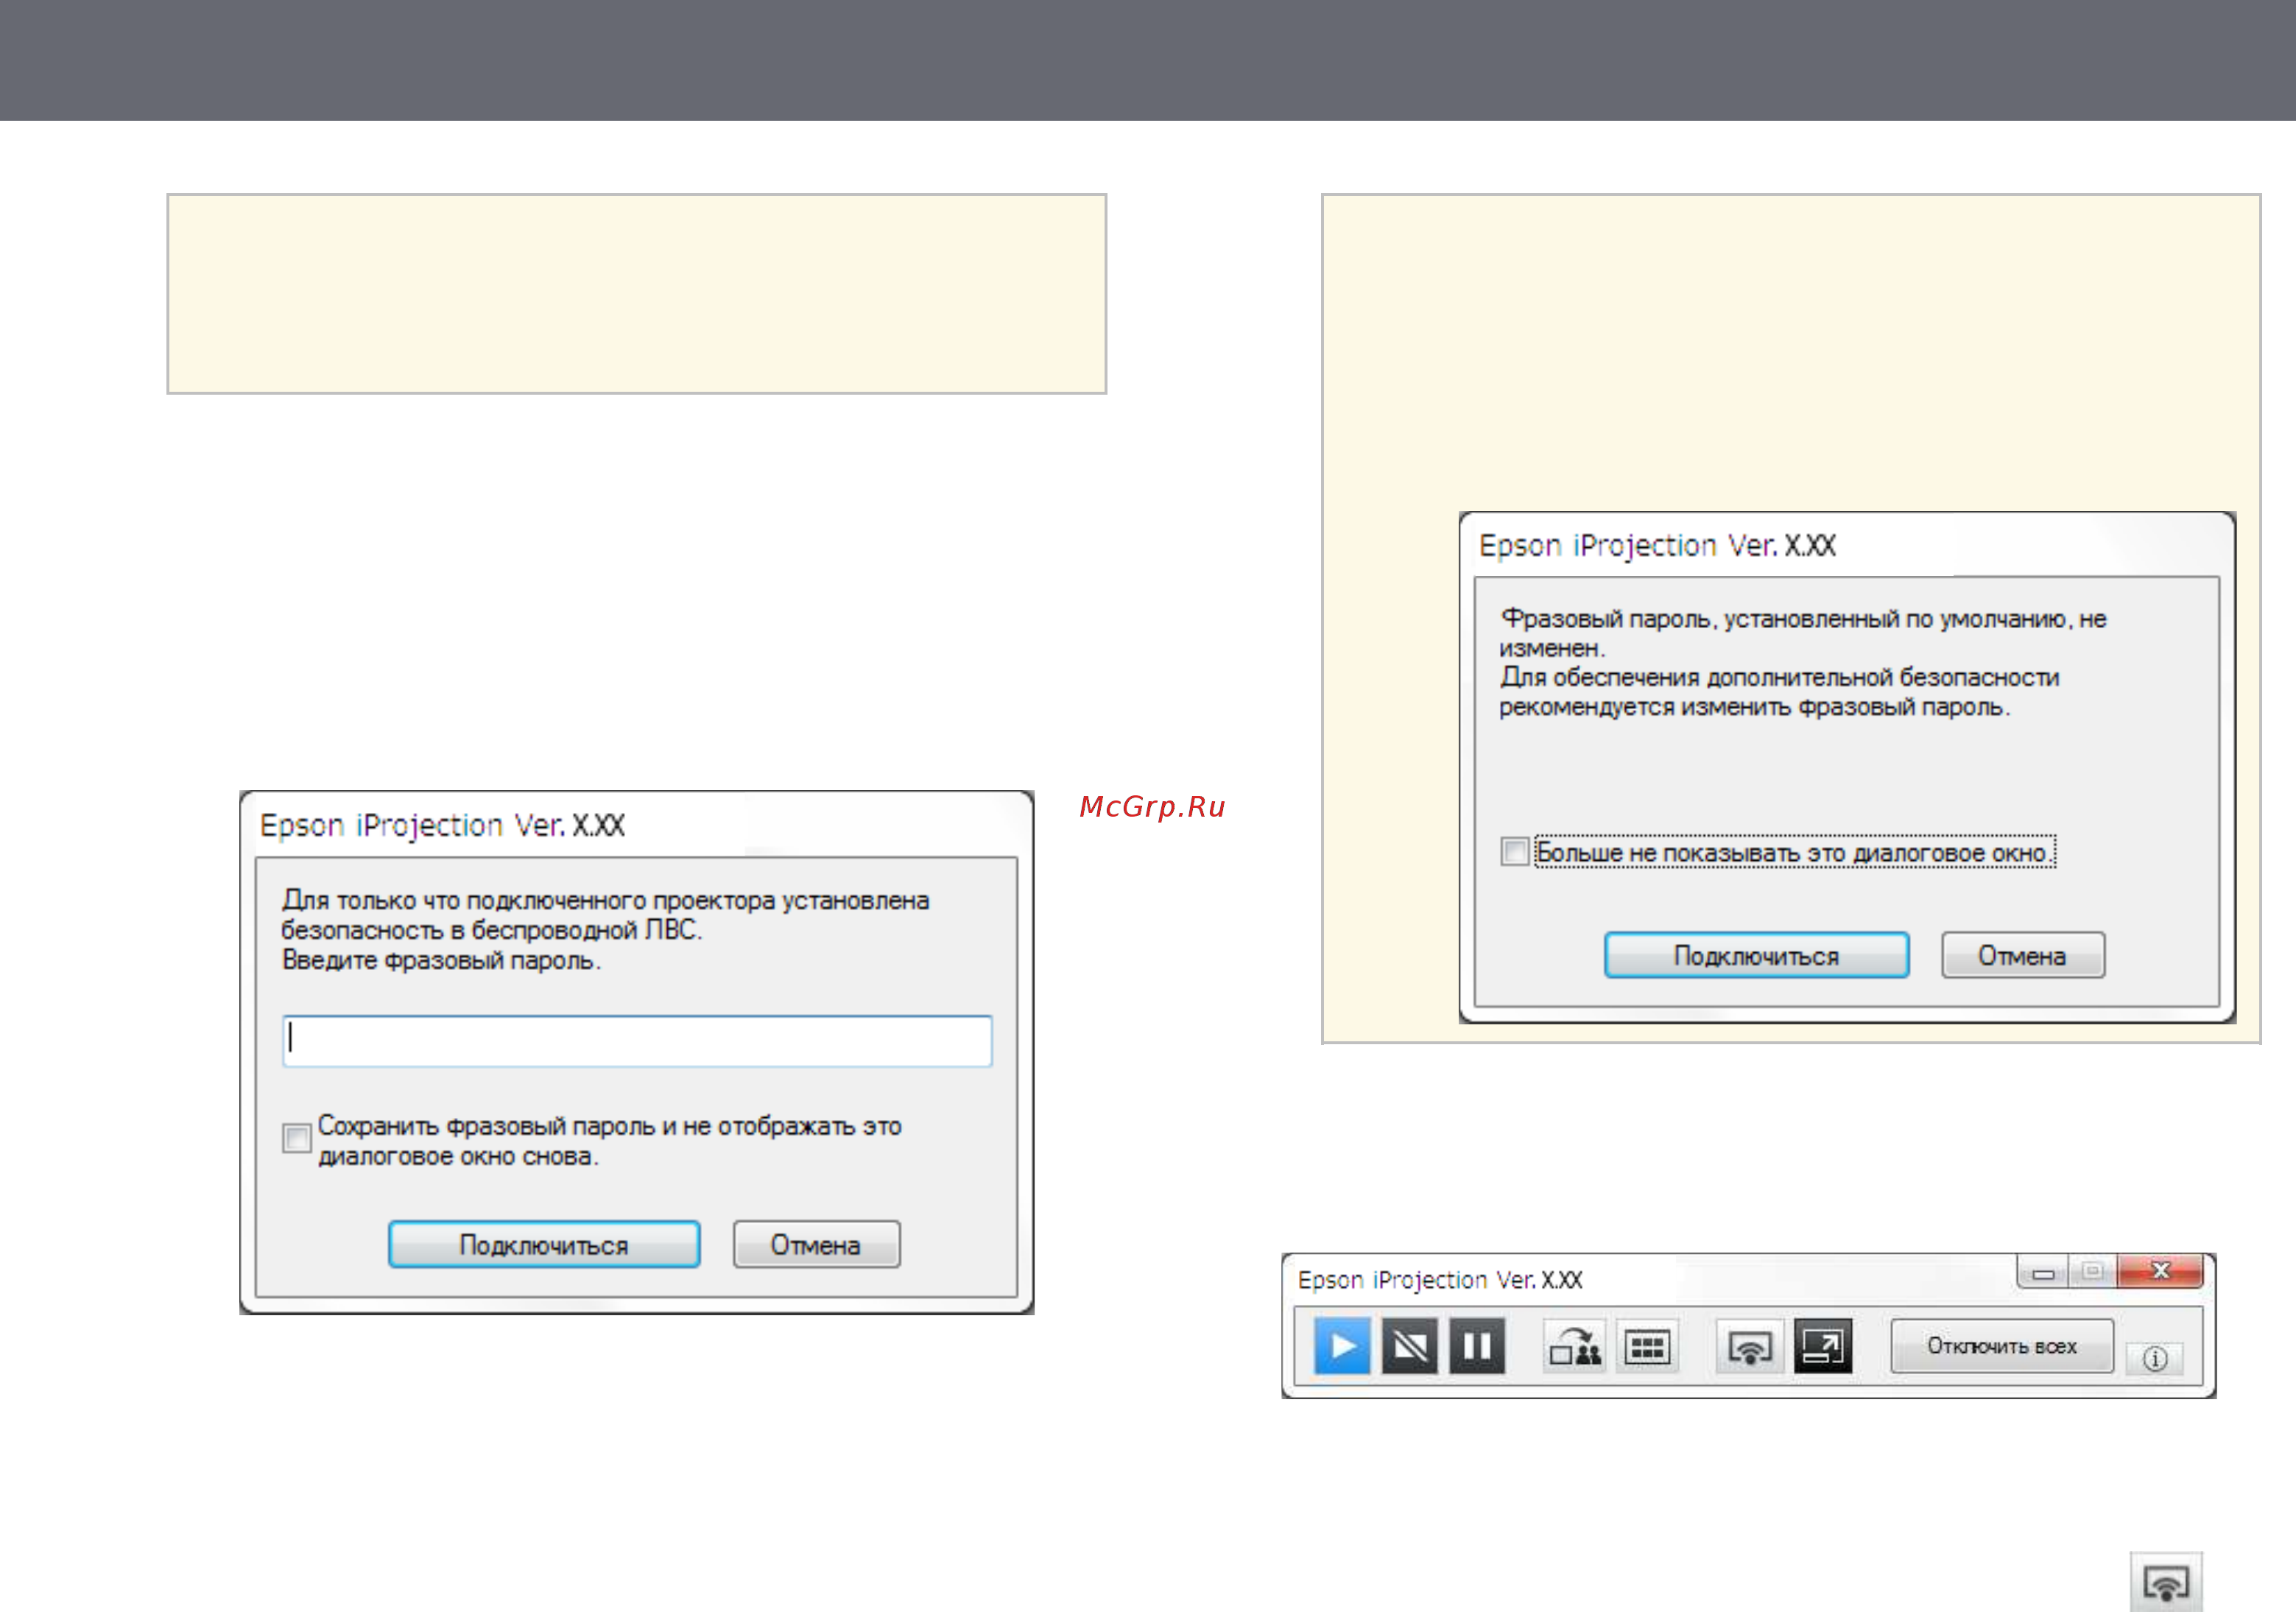Click the text Введите фразовый пароль.
2296x1612 pixels.
(441, 961)
